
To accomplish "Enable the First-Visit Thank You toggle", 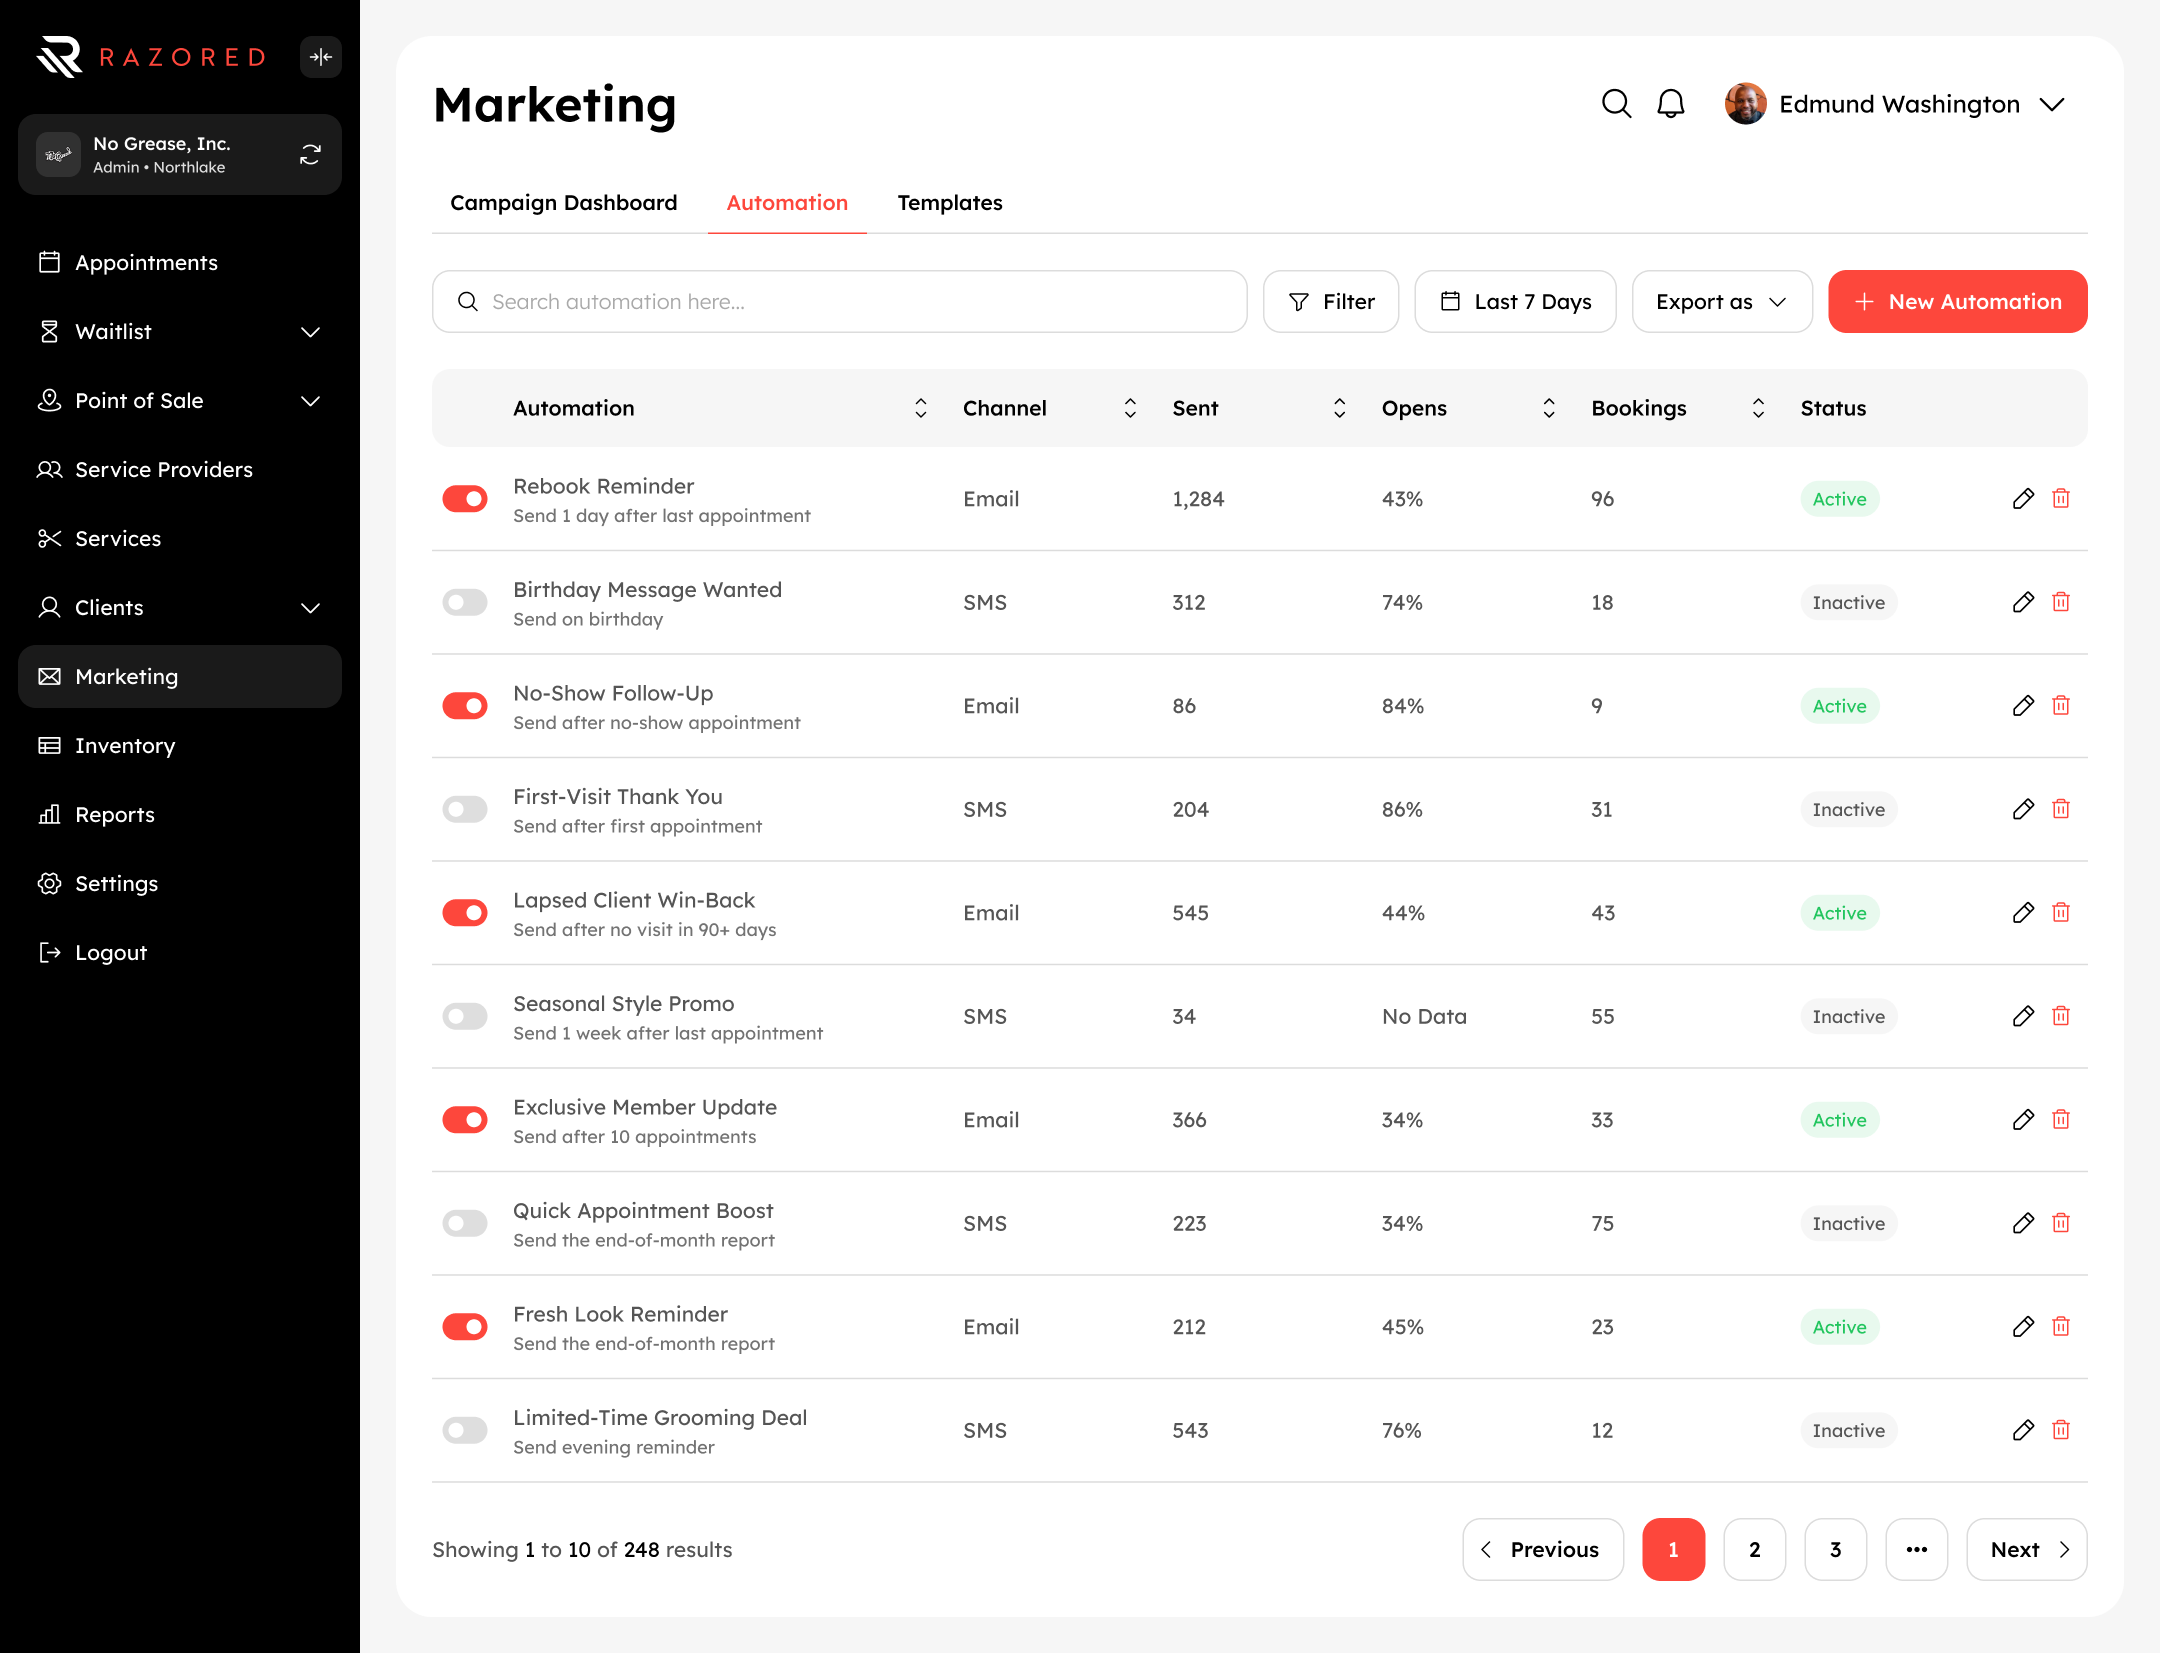I will point(465,809).
